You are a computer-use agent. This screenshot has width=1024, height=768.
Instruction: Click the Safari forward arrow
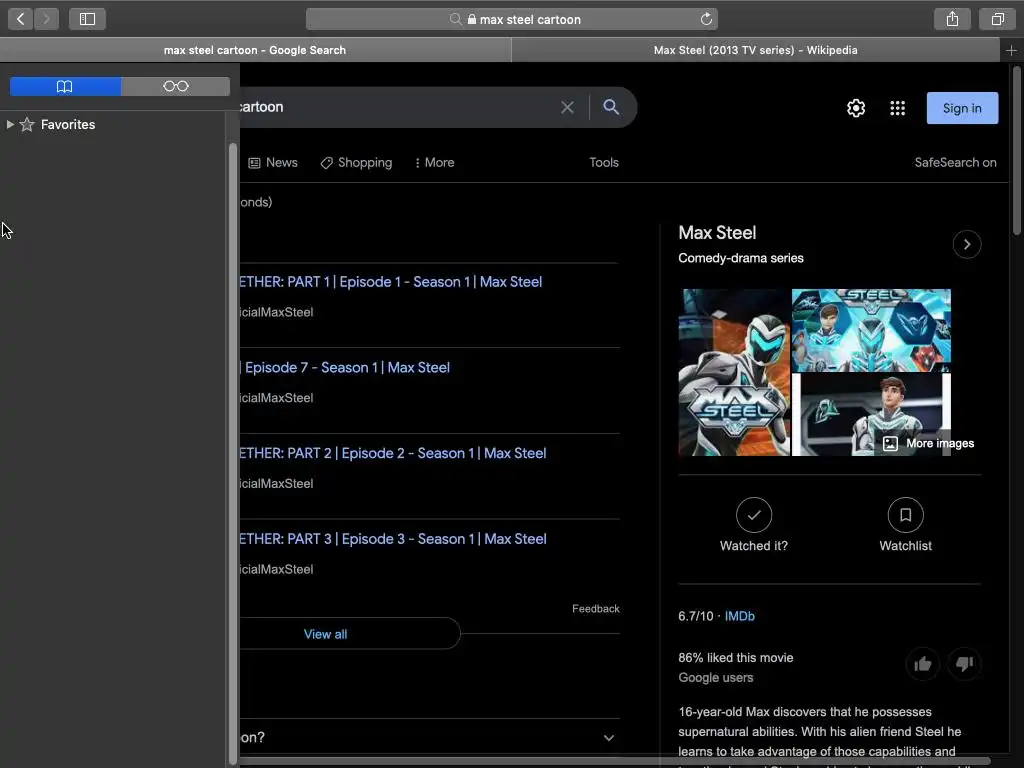[x=46, y=19]
